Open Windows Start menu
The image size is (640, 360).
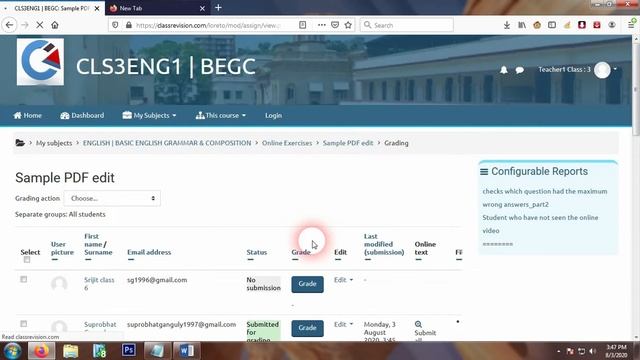13,351
